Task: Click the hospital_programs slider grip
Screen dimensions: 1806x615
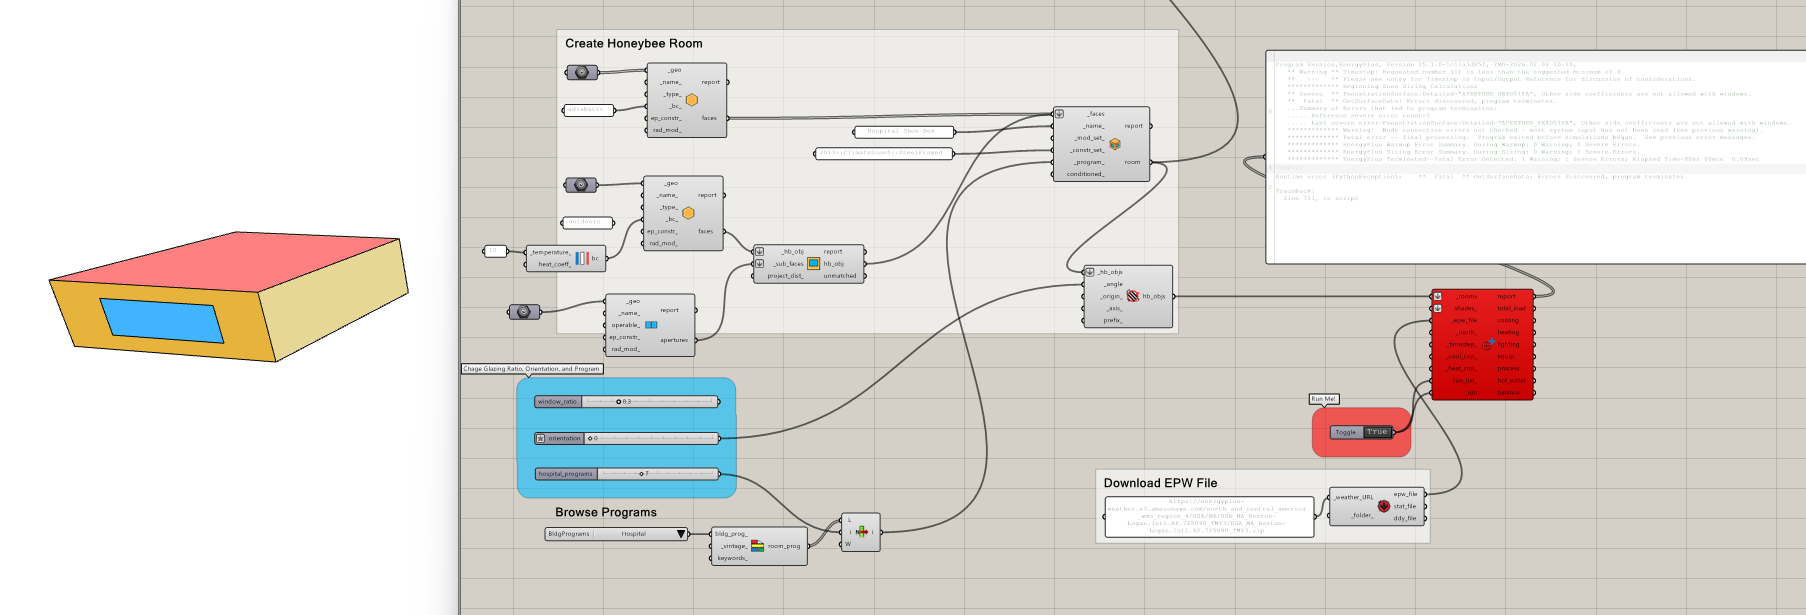Action: point(642,474)
